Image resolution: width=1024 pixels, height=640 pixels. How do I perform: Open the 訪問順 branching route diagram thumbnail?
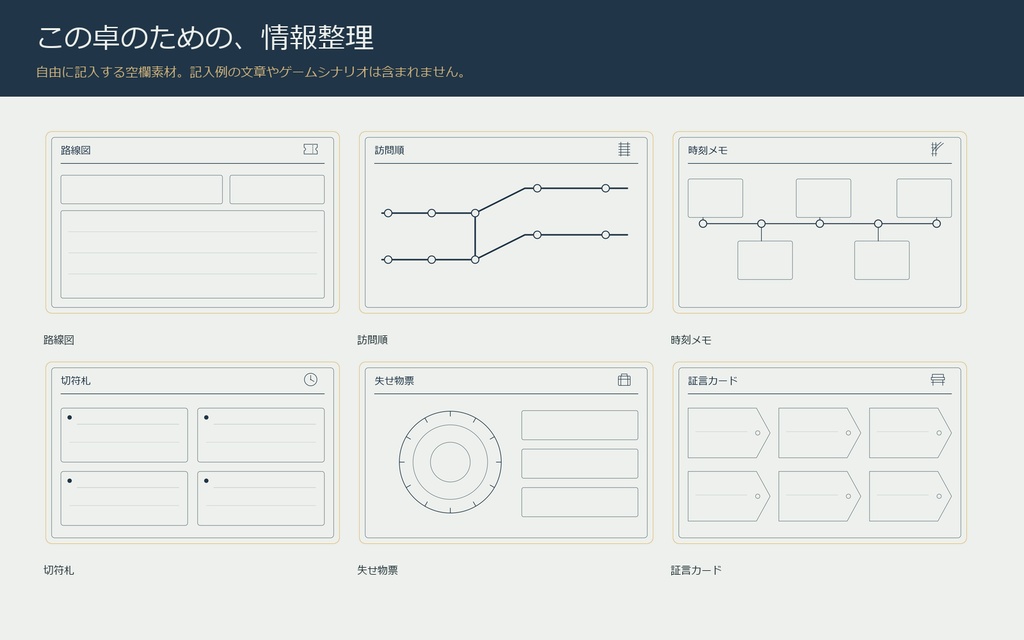point(506,223)
